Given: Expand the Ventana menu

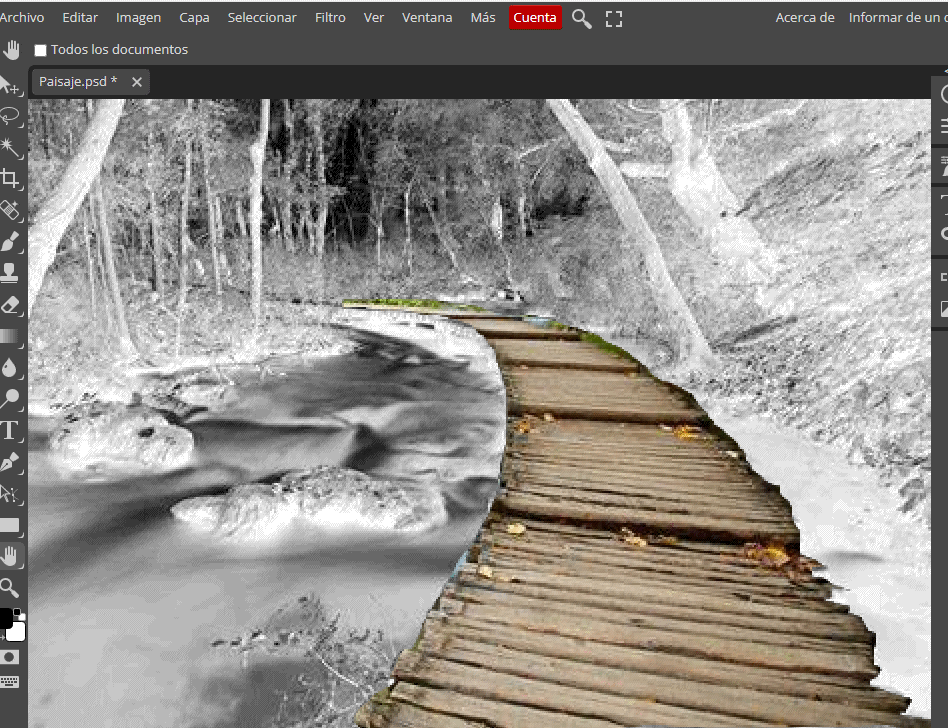Looking at the screenshot, I should pyautogui.click(x=427, y=17).
